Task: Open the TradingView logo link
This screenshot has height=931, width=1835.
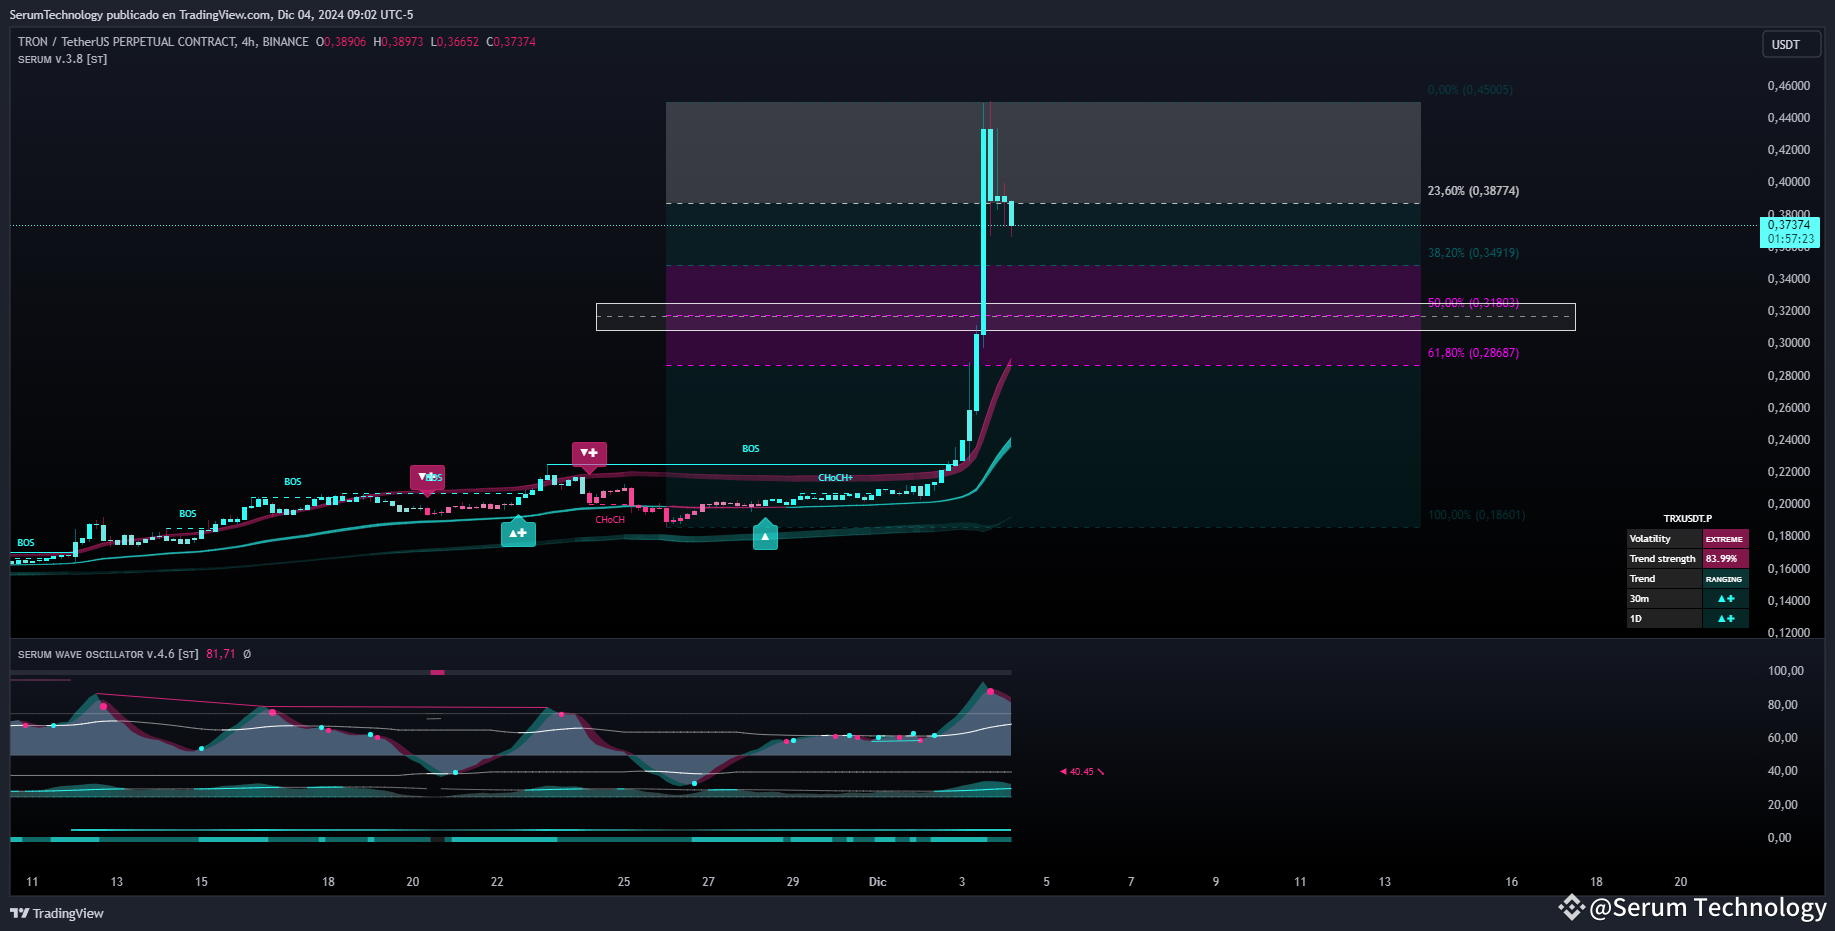Action: point(57,913)
